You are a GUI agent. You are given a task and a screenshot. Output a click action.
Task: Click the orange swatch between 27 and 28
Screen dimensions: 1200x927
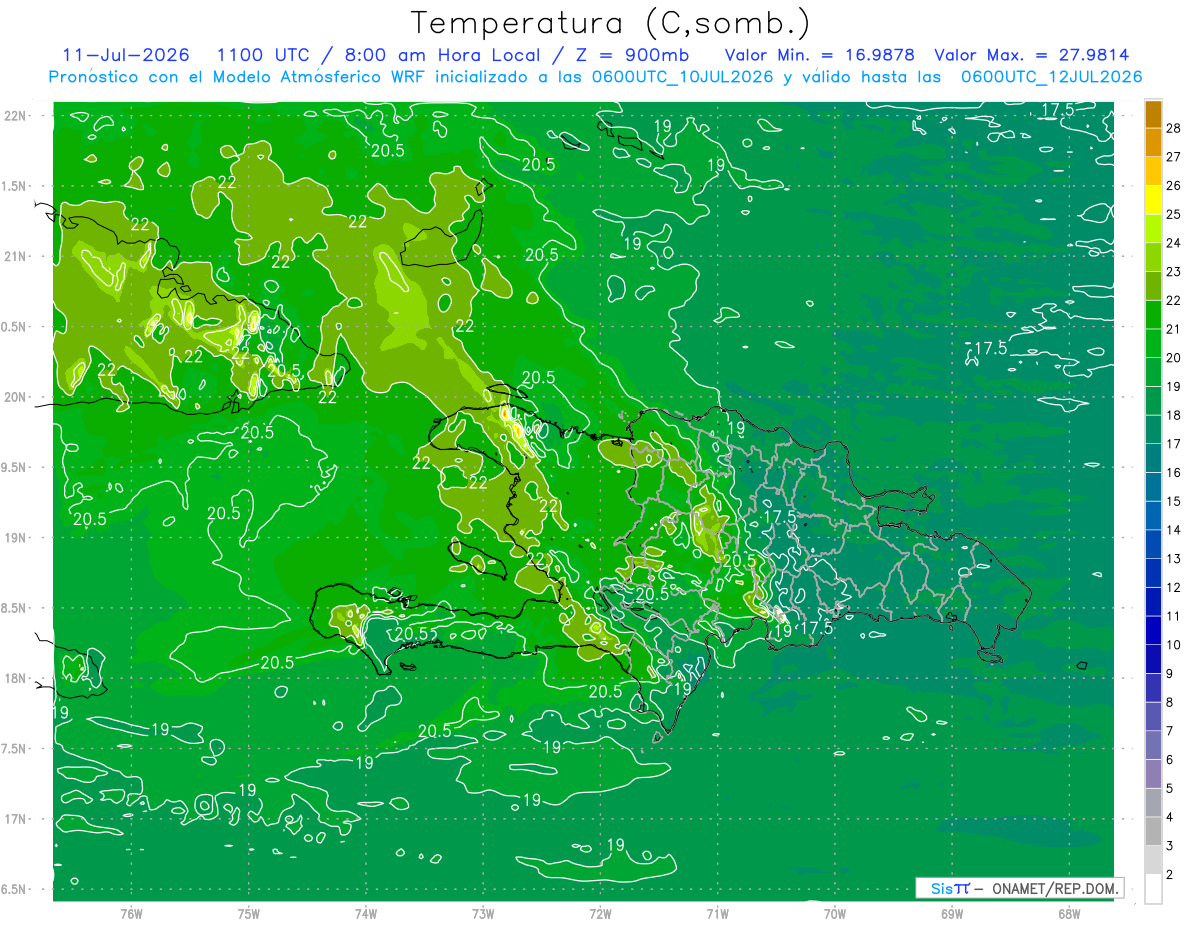pos(1153,142)
